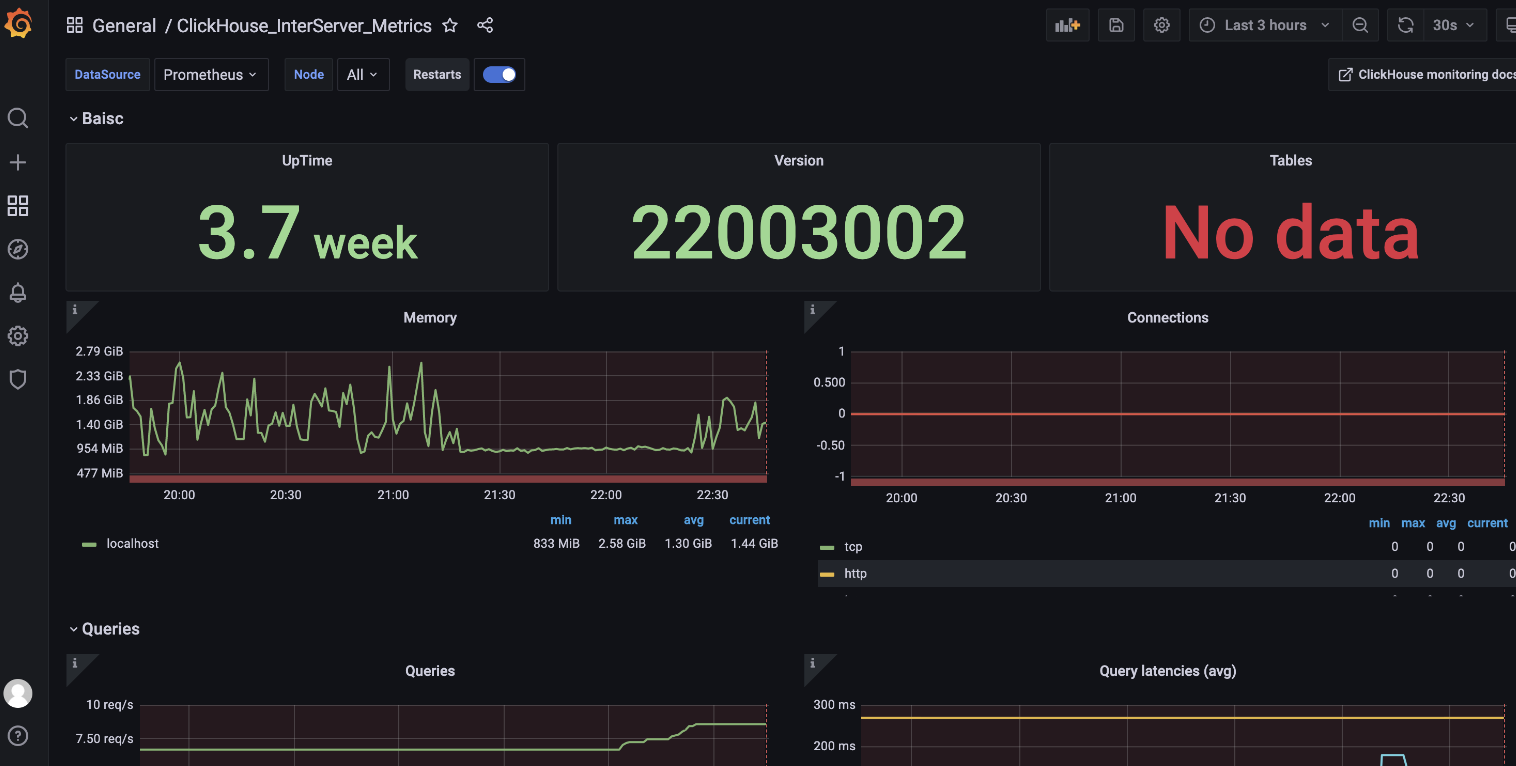Open the Alerting bell icon
This screenshot has width=1516, height=766.
click(18, 293)
